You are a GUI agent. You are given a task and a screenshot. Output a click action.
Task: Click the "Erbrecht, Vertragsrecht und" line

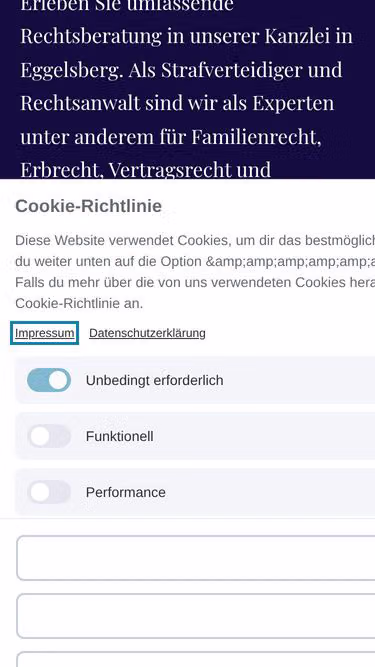point(145,170)
